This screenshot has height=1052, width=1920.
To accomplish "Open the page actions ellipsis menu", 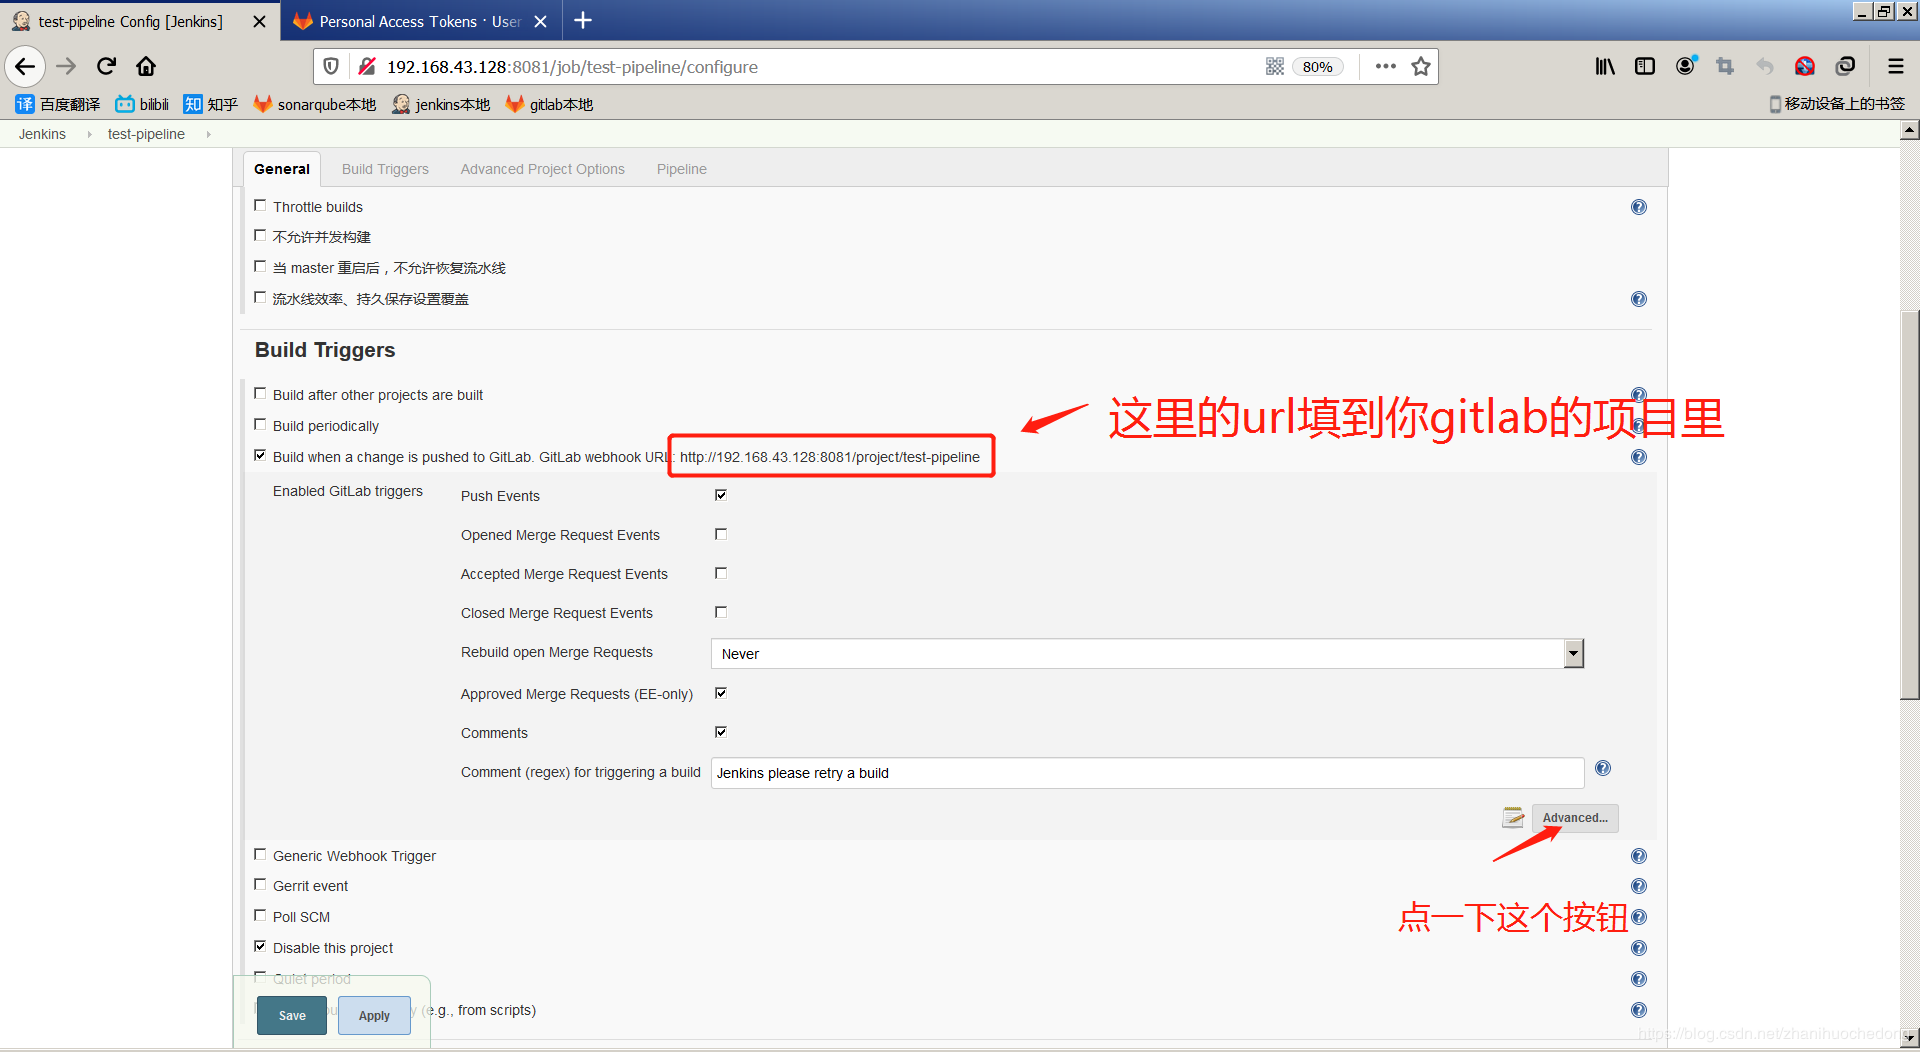I will [x=1385, y=66].
